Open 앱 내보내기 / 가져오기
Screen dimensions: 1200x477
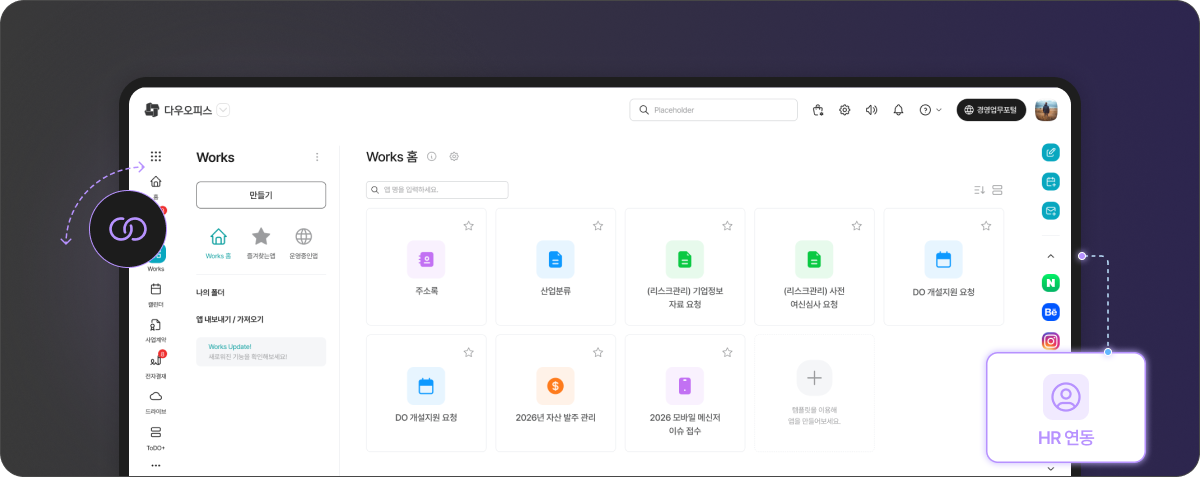230,319
